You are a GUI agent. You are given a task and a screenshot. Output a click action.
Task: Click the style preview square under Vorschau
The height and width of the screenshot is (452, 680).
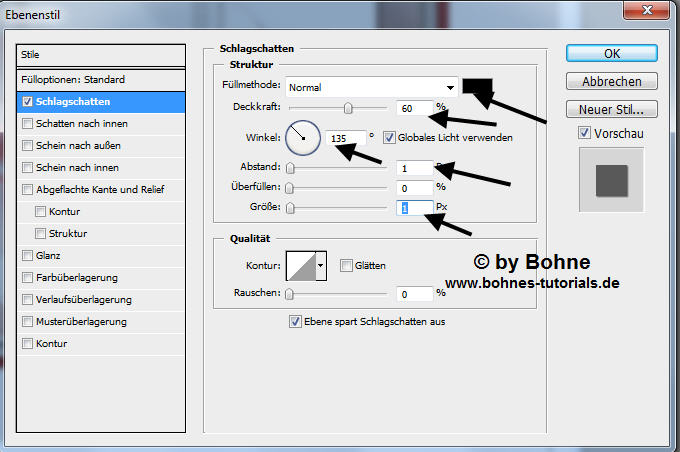click(611, 181)
